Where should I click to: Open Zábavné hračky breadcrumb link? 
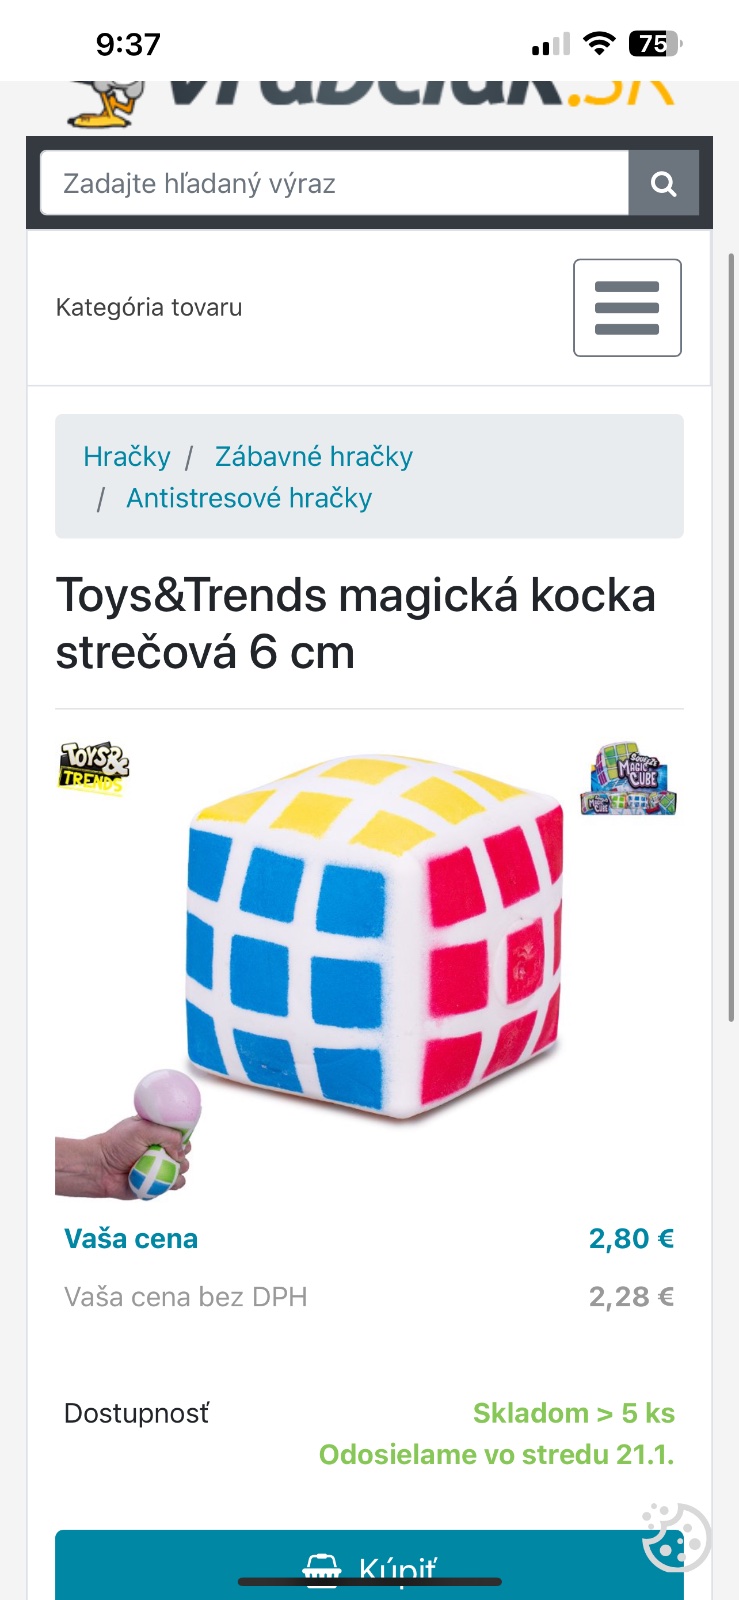tap(314, 457)
